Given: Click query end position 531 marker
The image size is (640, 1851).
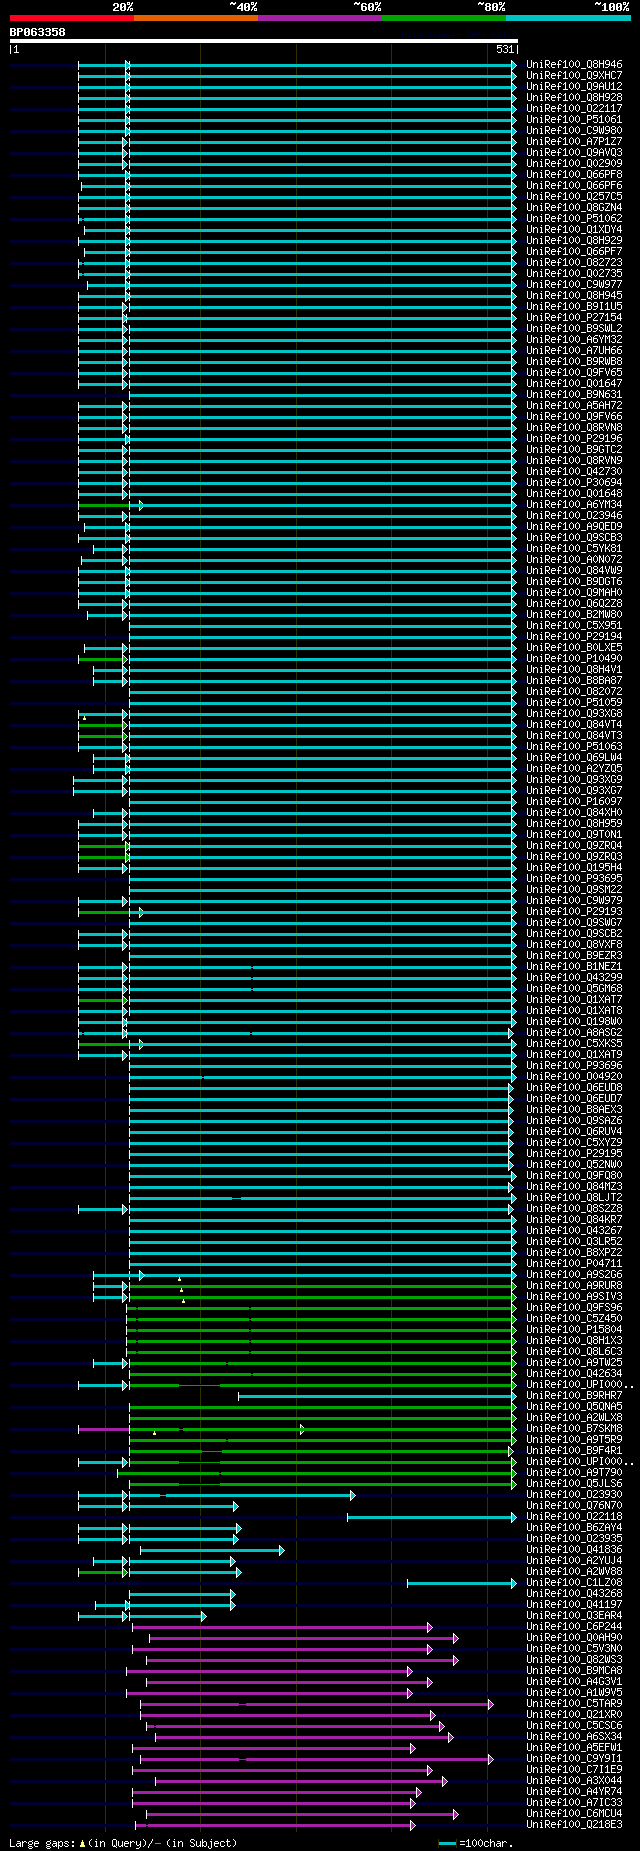Looking at the screenshot, I should click(x=505, y=49).
